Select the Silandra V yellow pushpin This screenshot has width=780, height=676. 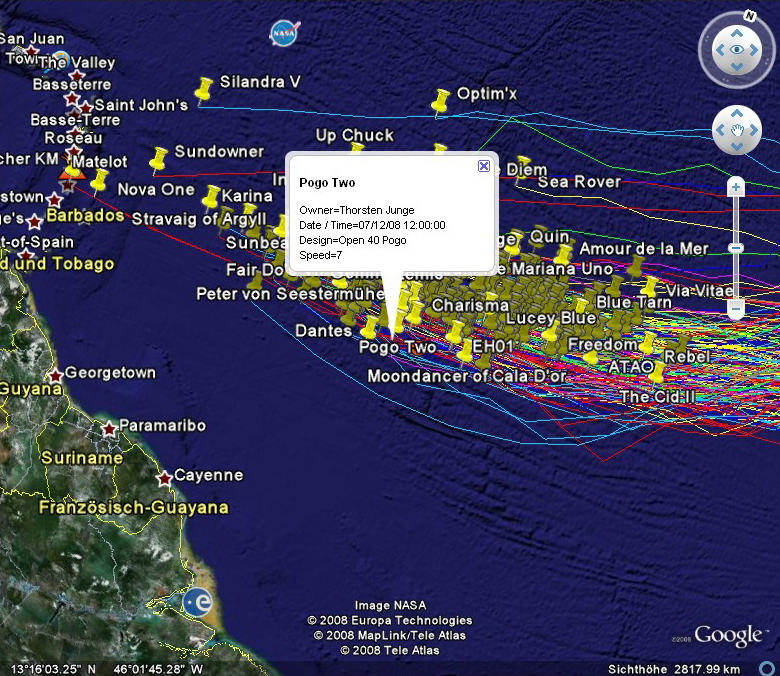click(x=206, y=90)
